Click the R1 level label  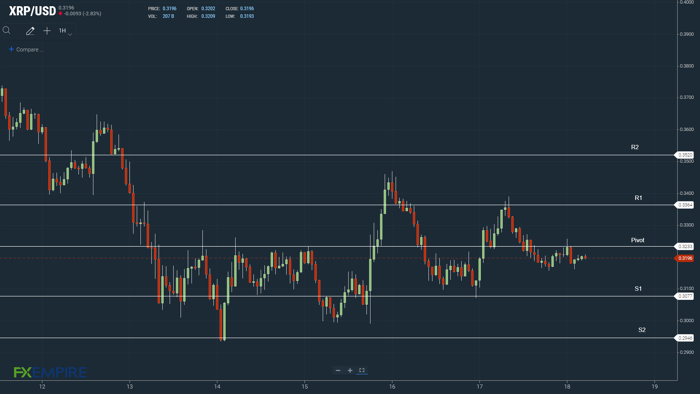coord(638,198)
